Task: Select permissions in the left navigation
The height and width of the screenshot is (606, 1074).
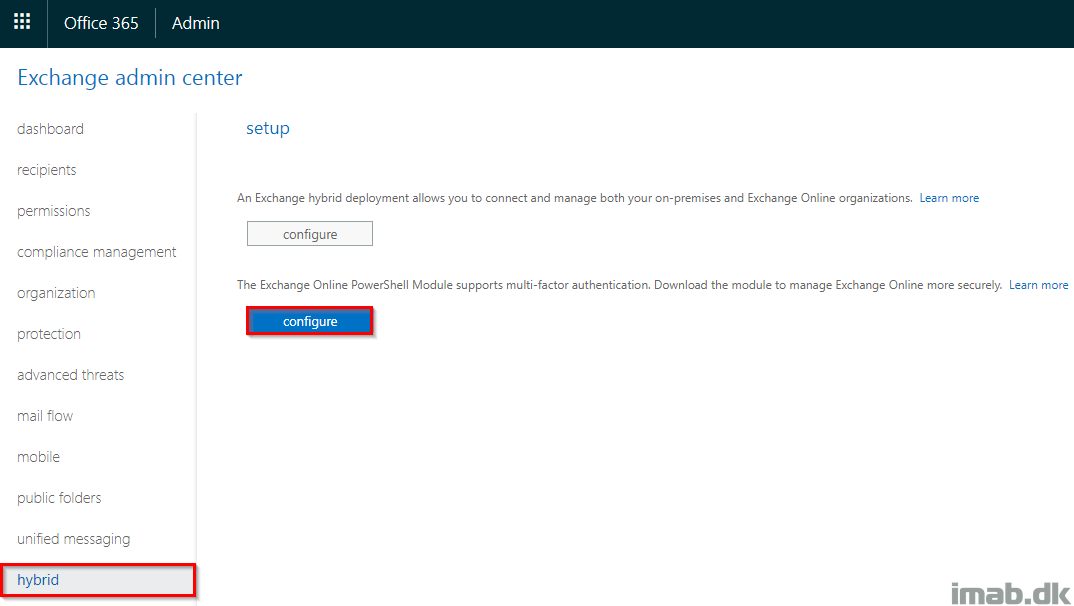Action: (53, 211)
